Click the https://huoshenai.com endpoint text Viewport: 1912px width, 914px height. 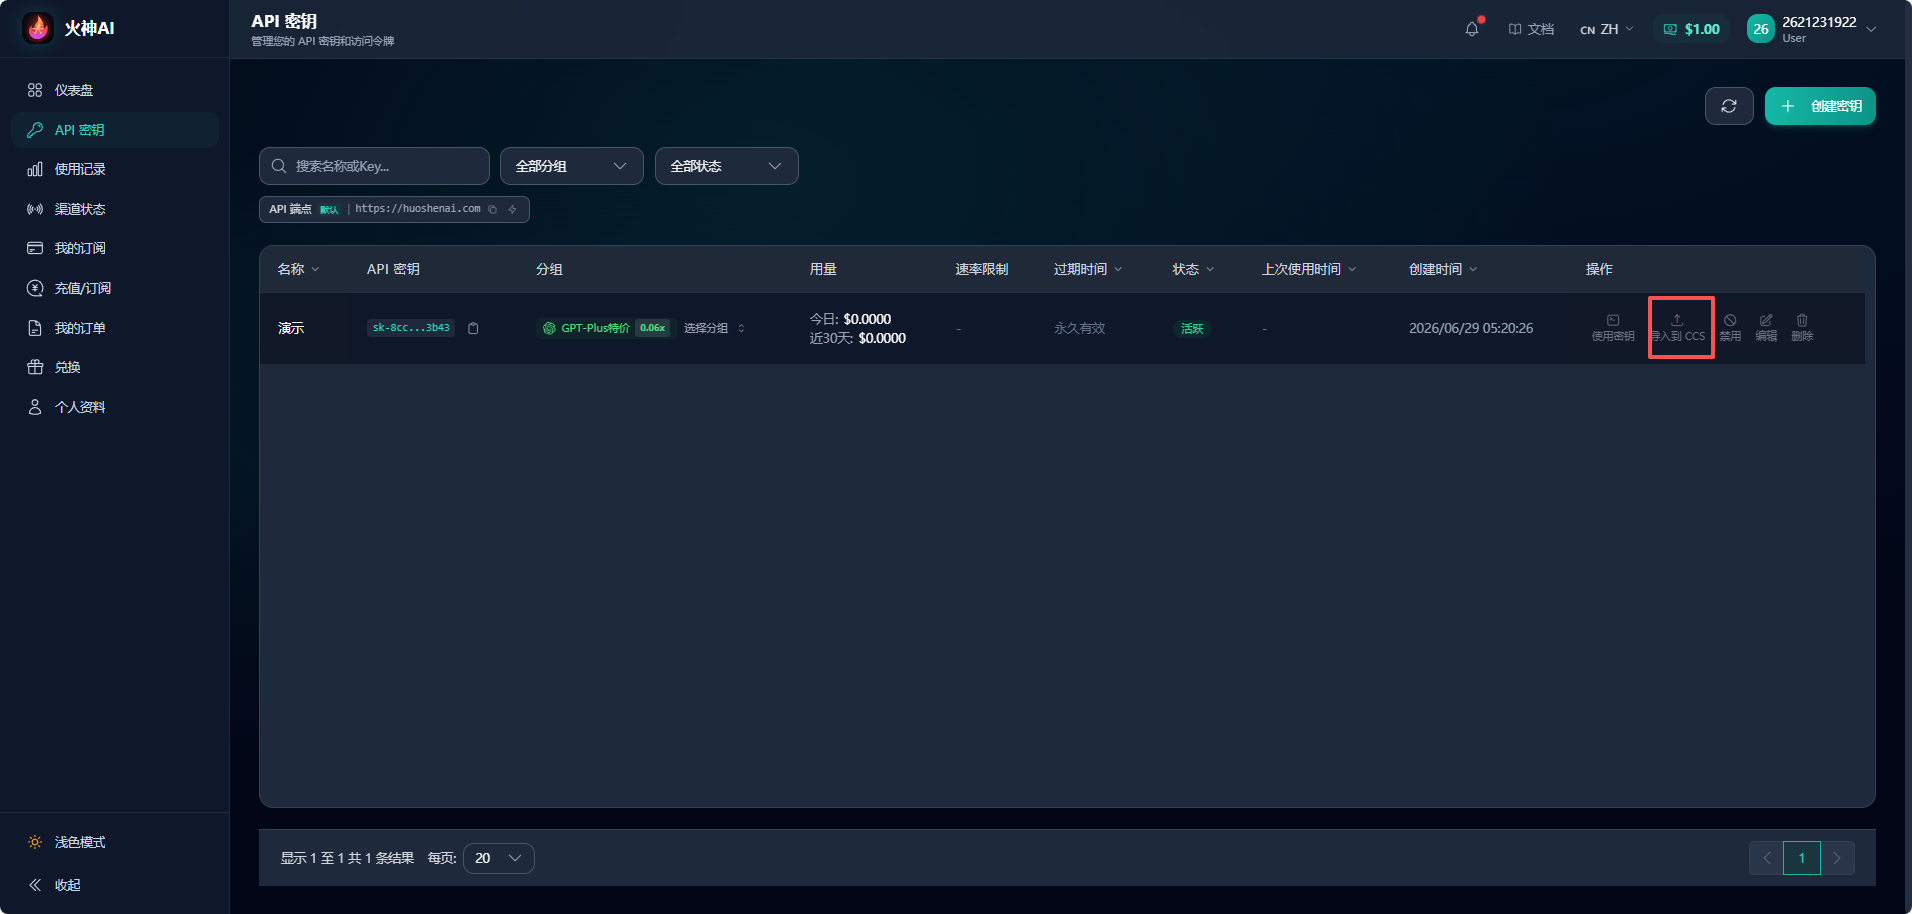click(418, 209)
